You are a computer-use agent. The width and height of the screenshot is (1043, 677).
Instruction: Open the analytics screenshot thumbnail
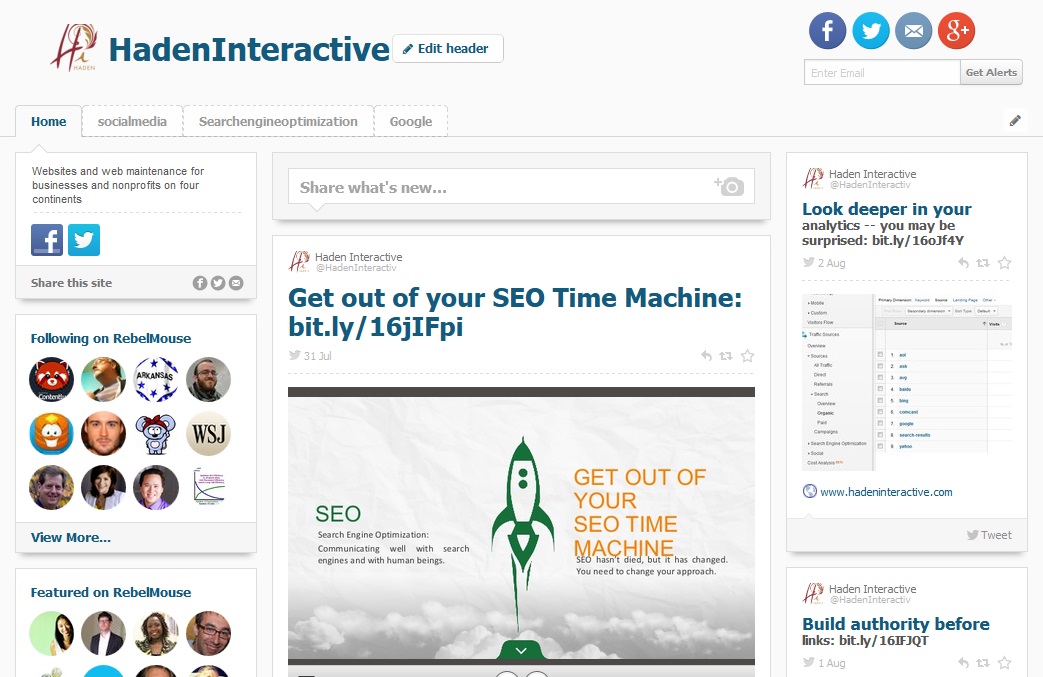(x=907, y=382)
